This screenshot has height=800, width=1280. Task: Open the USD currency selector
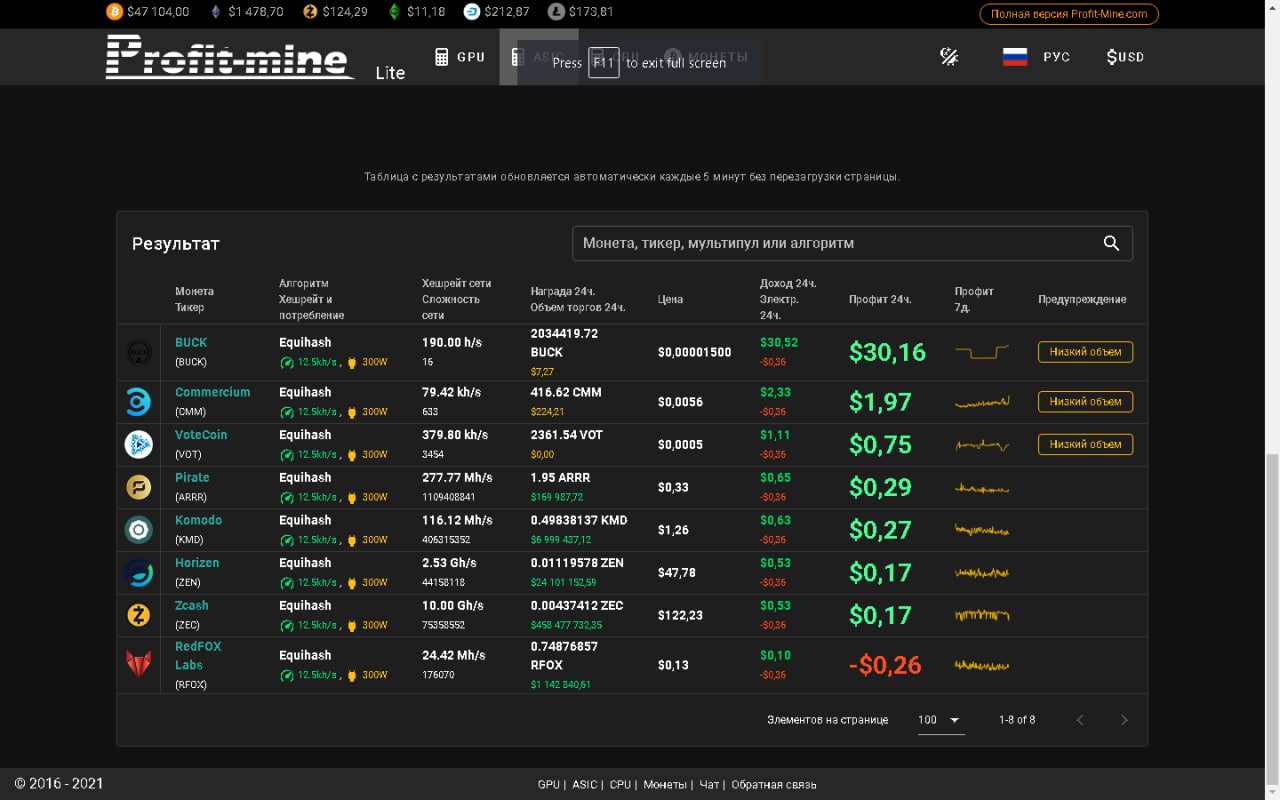click(1125, 57)
